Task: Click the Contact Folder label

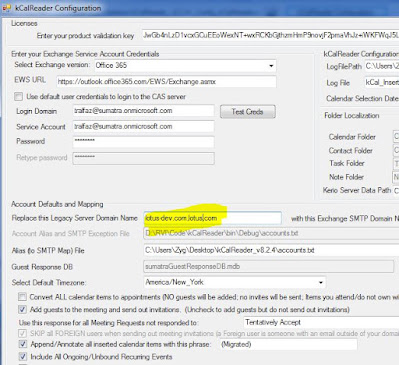Action: (x=350, y=151)
